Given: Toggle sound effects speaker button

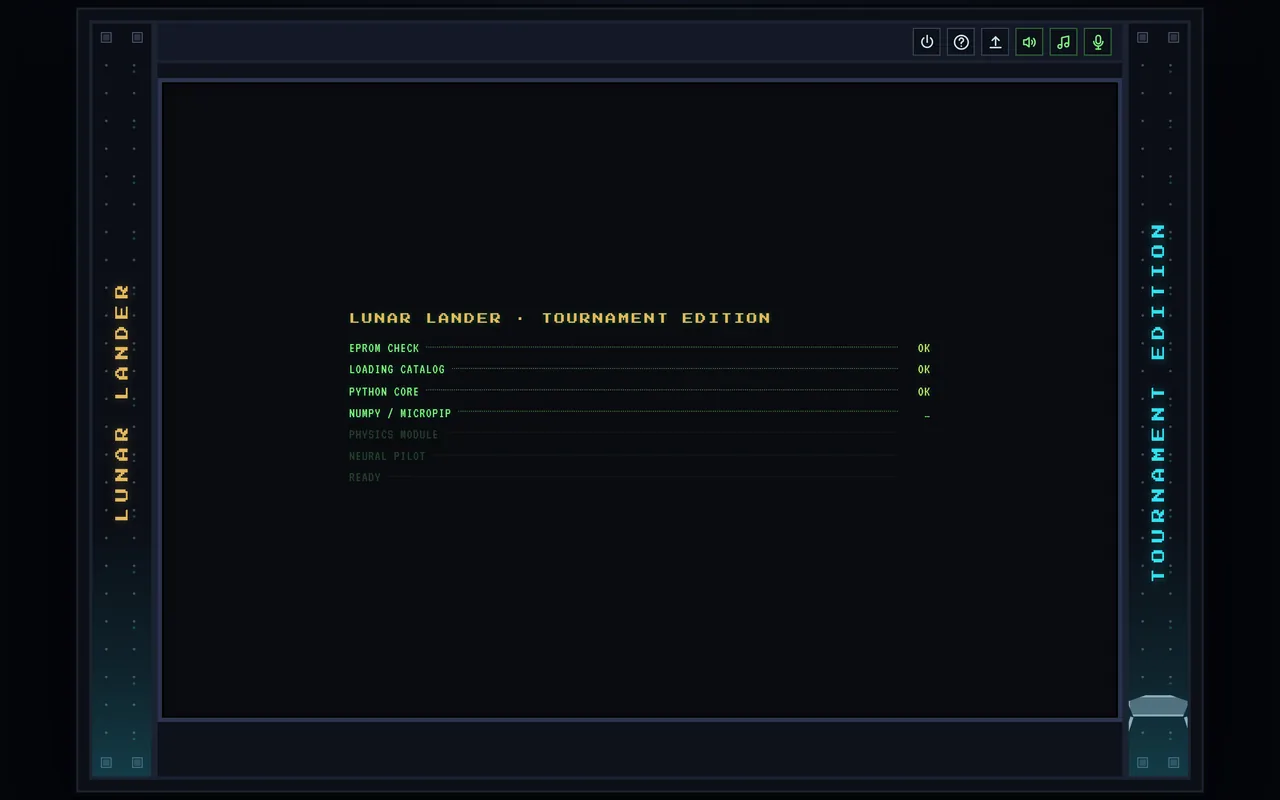Looking at the screenshot, I should coord(1029,42).
